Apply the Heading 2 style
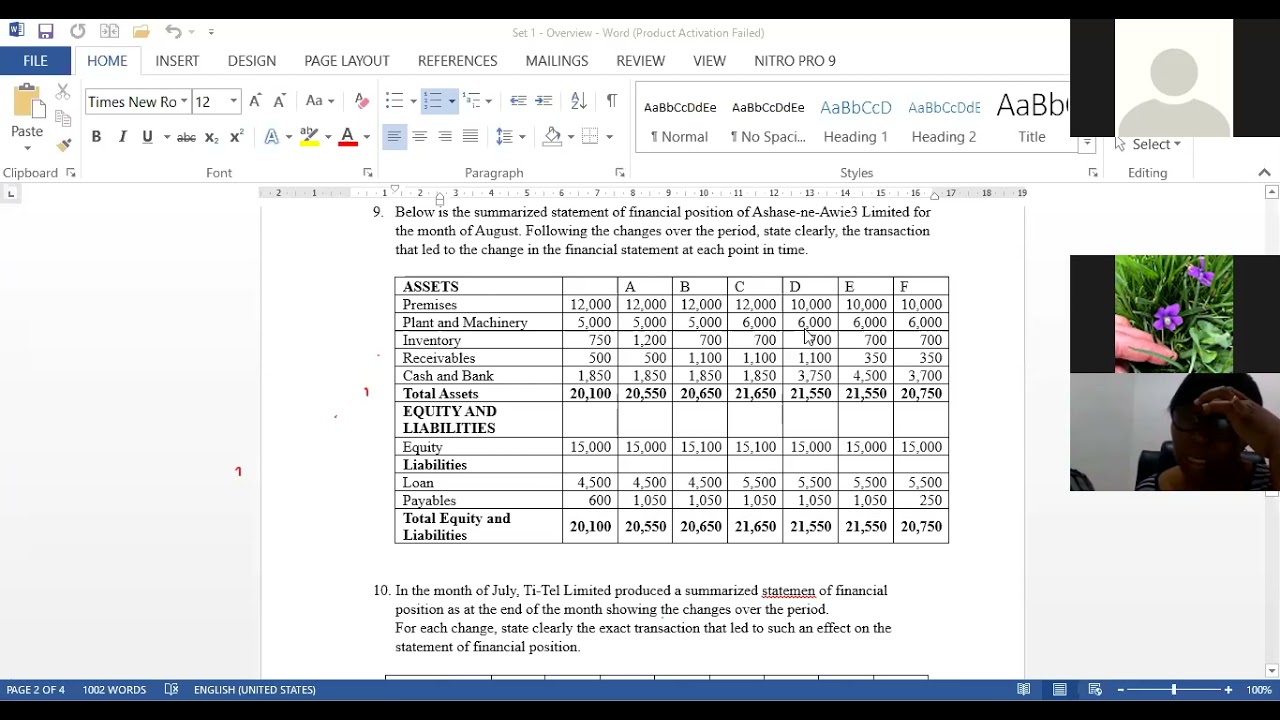The height and width of the screenshot is (720, 1280). (944, 120)
